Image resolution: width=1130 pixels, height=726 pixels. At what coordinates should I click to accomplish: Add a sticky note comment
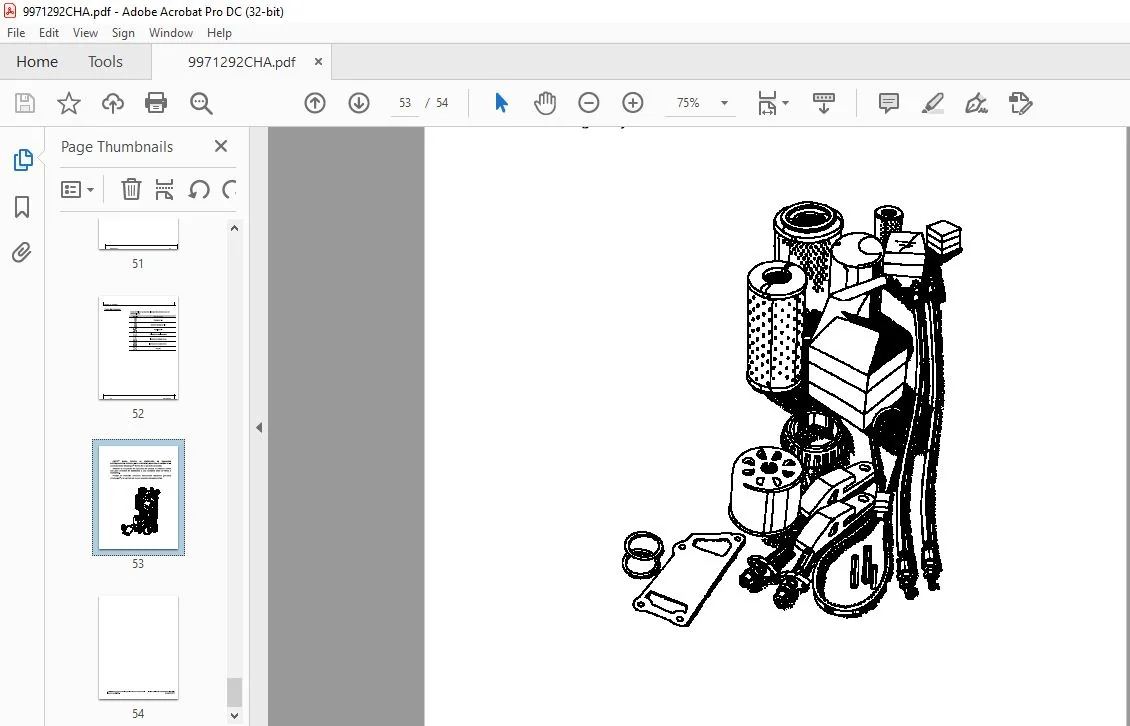point(889,103)
